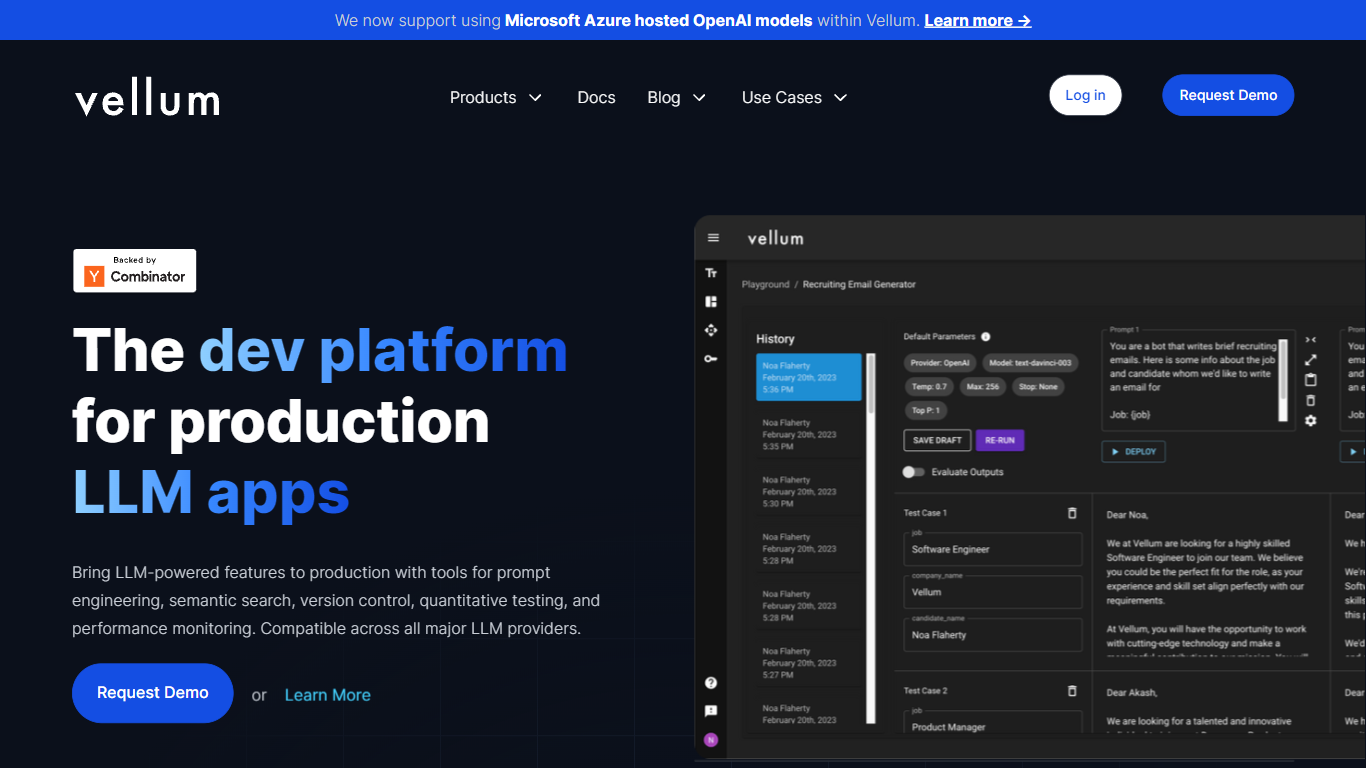Open the feedback chat bubble icon
The width and height of the screenshot is (1366, 768).
[x=711, y=711]
